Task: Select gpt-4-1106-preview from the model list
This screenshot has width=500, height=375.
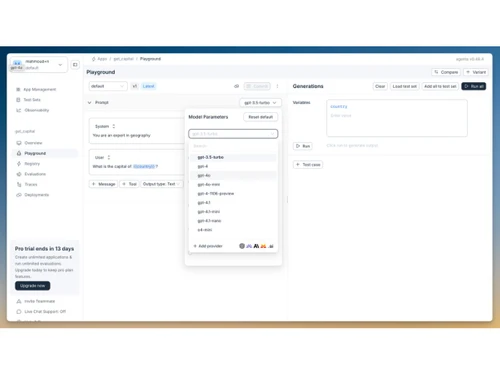Action: [233, 193]
